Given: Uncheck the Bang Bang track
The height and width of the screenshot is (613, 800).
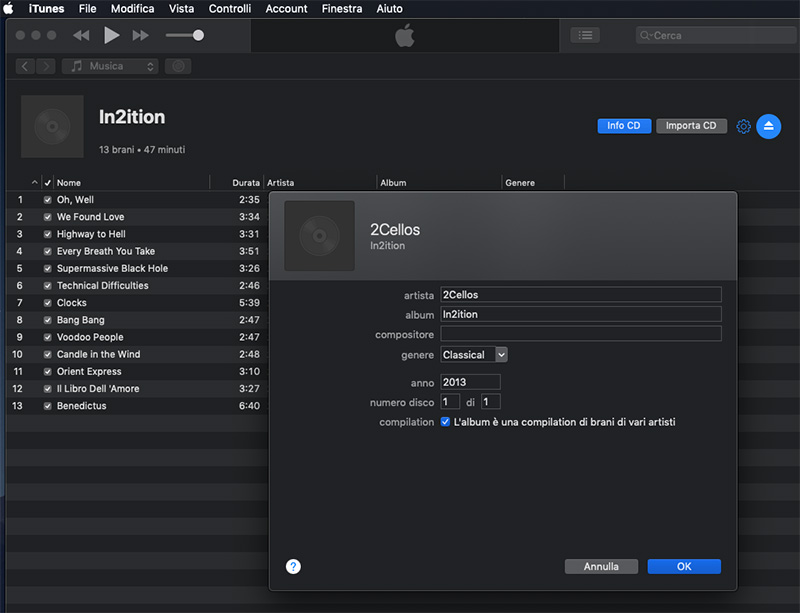Looking at the screenshot, I should (x=47, y=320).
